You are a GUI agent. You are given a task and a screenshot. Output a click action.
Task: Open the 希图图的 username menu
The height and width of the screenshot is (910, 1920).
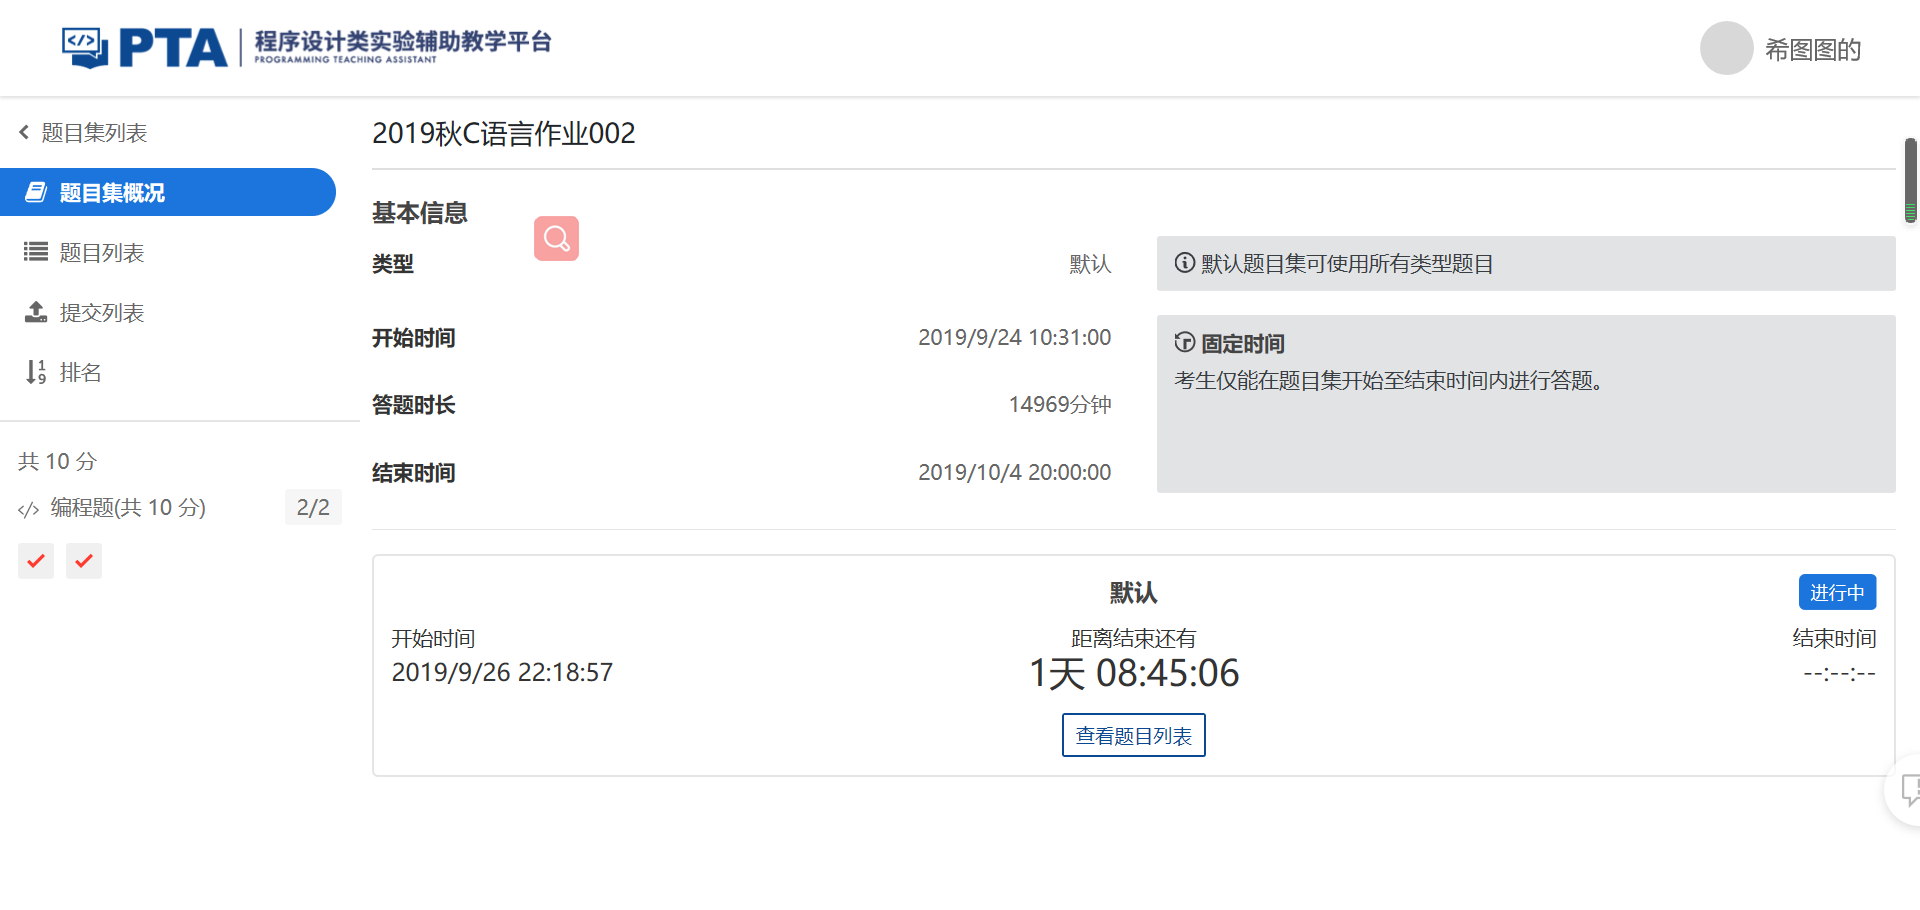point(1812,50)
